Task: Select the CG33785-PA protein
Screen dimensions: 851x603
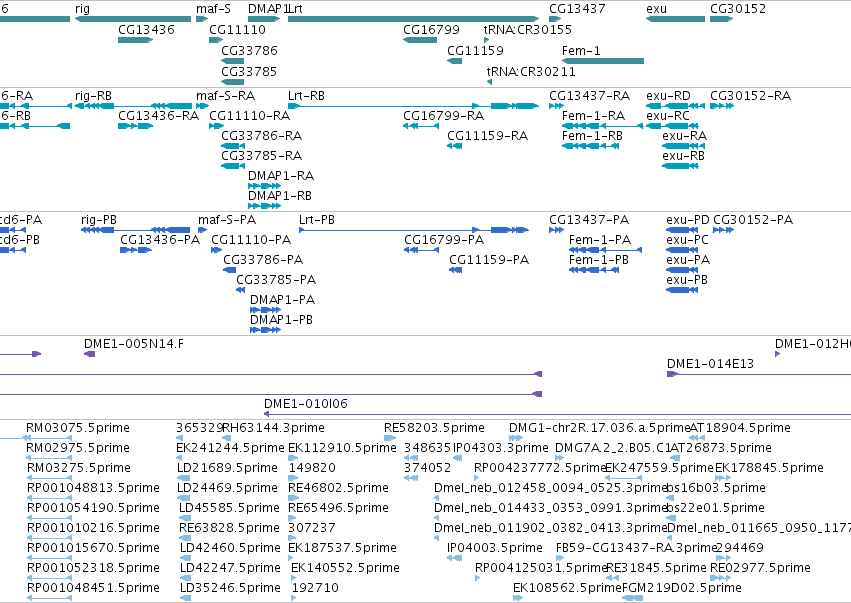Action: [x=240, y=290]
